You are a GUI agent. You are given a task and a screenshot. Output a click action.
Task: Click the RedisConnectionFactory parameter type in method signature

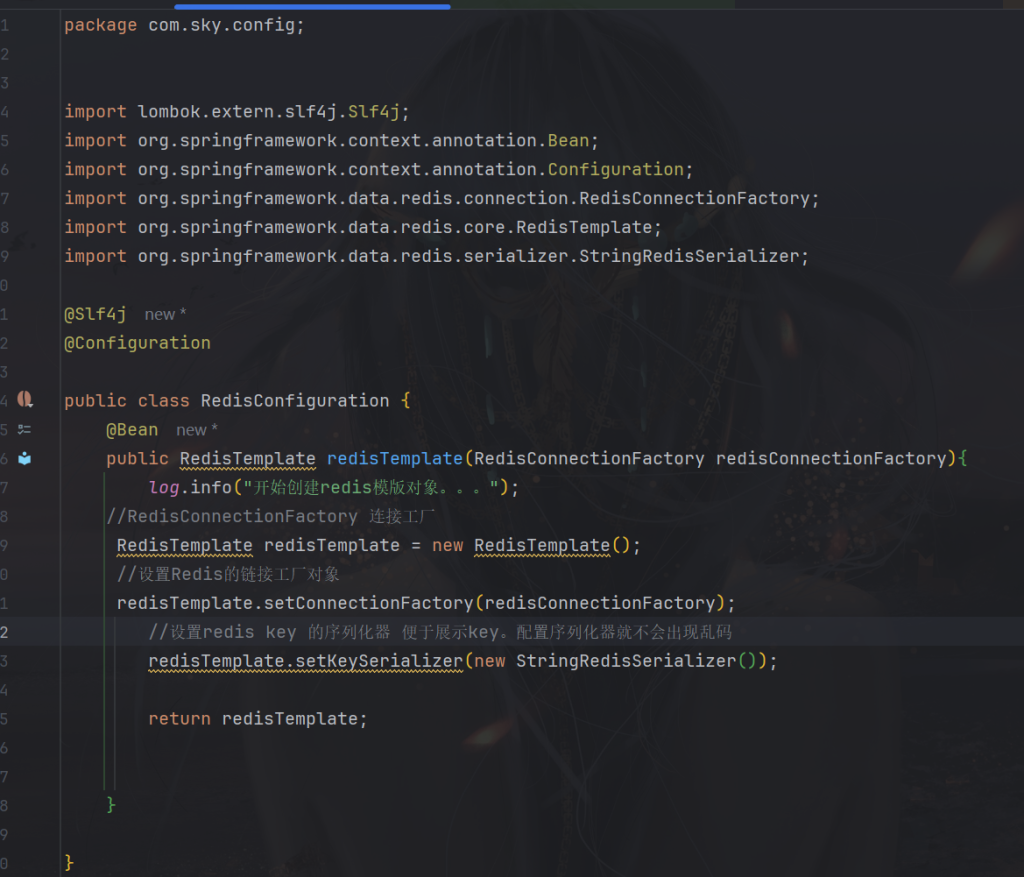589,459
